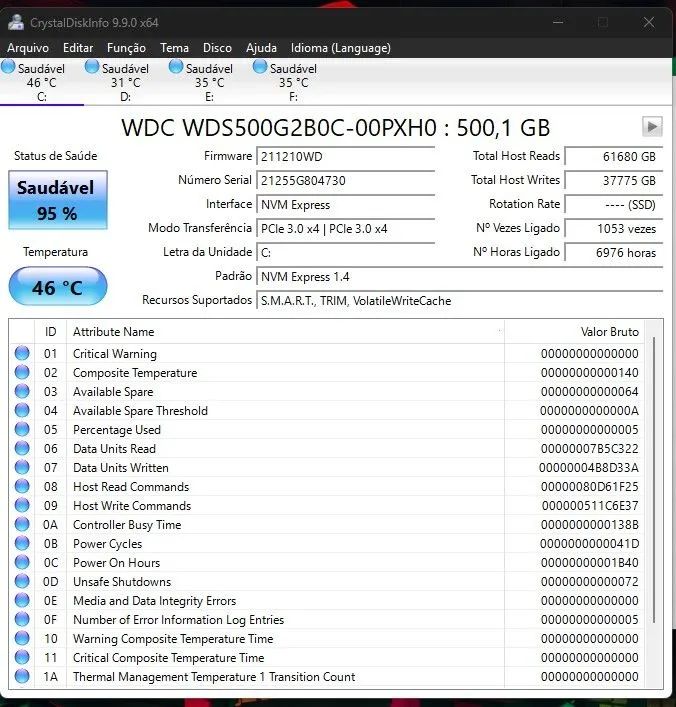Click the Available Spare Threshold status orb

[x=22, y=410]
